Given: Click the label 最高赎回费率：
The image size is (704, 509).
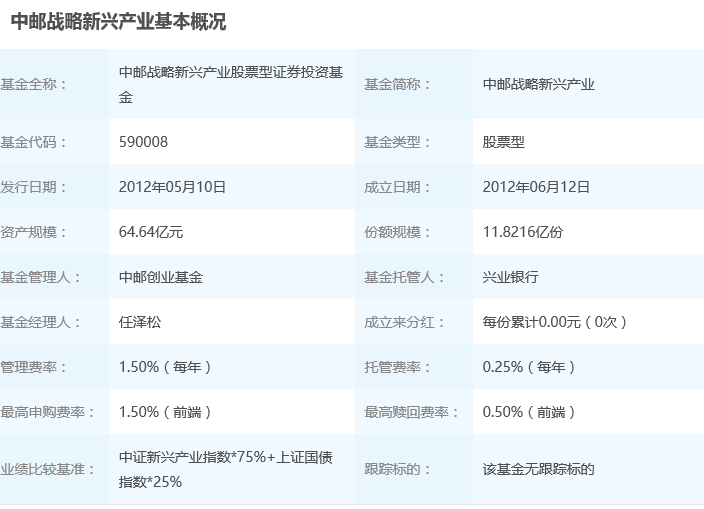Looking at the screenshot, I should click(x=412, y=412).
